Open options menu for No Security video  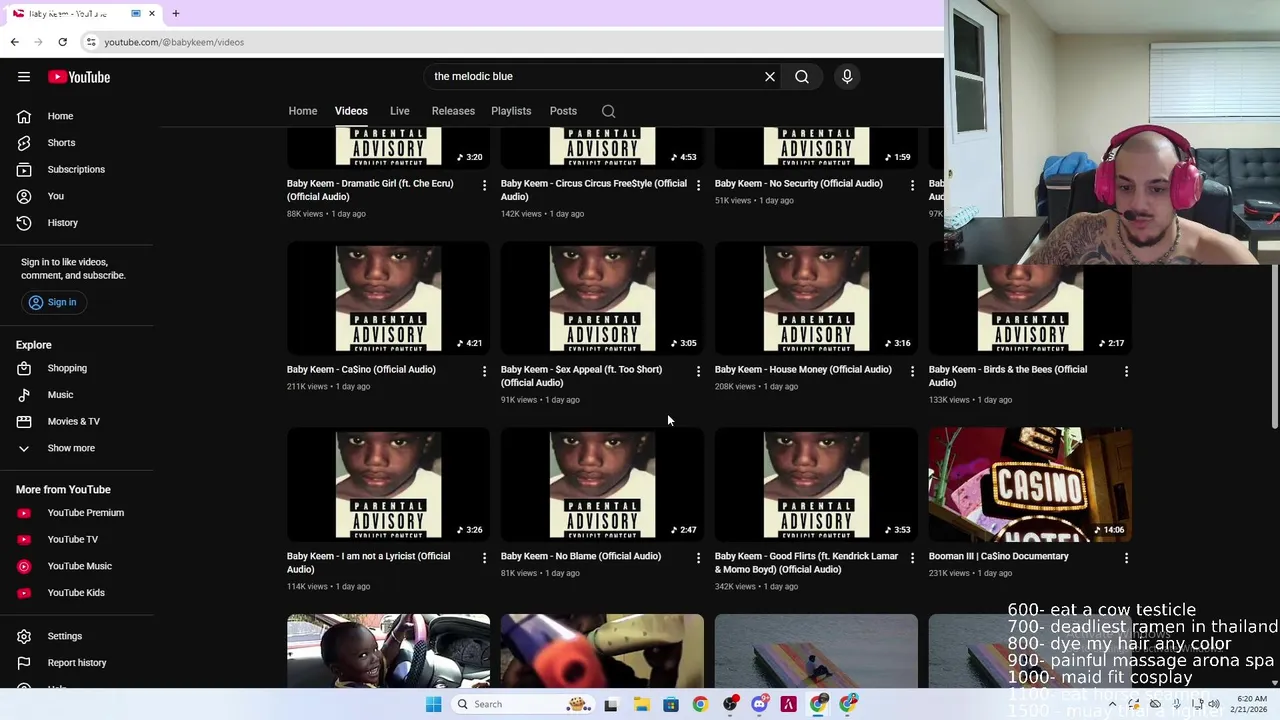pos(912,185)
